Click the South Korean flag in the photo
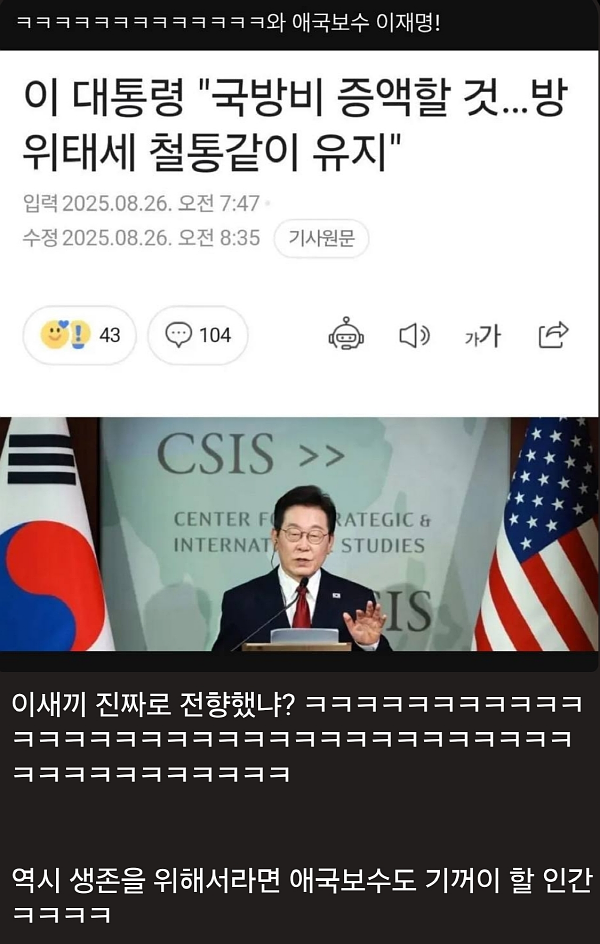Viewport: 600px width, 944px height. [51, 534]
